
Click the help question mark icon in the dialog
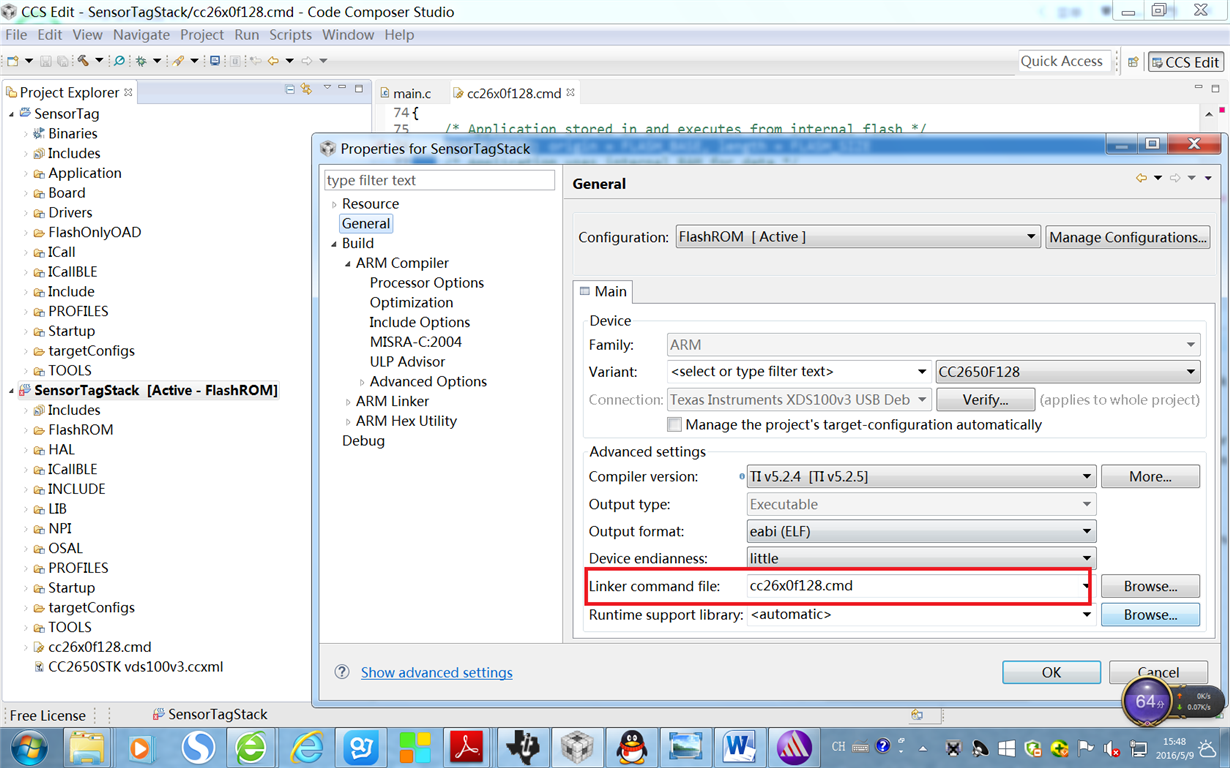[342, 672]
